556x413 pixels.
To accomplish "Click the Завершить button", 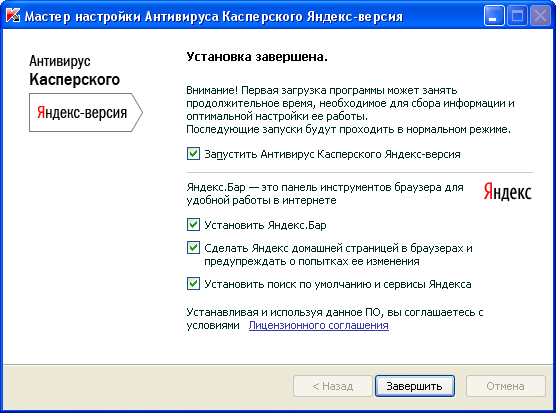I will click(415, 386).
